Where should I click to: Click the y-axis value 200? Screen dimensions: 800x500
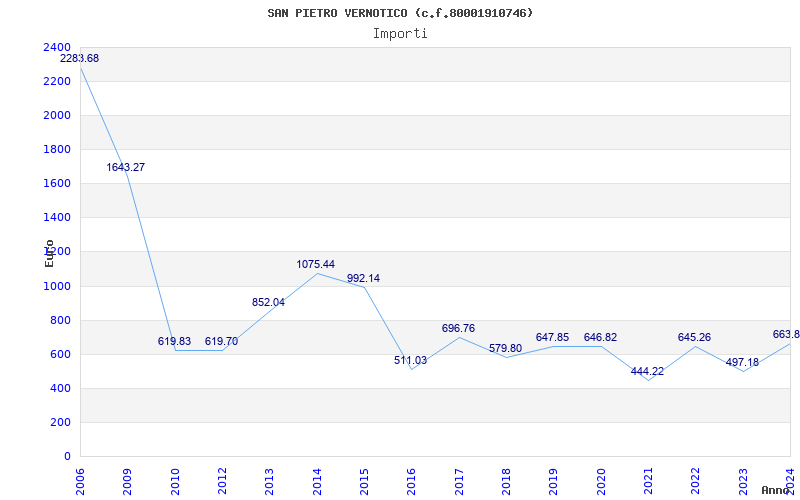pyautogui.click(x=61, y=422)
